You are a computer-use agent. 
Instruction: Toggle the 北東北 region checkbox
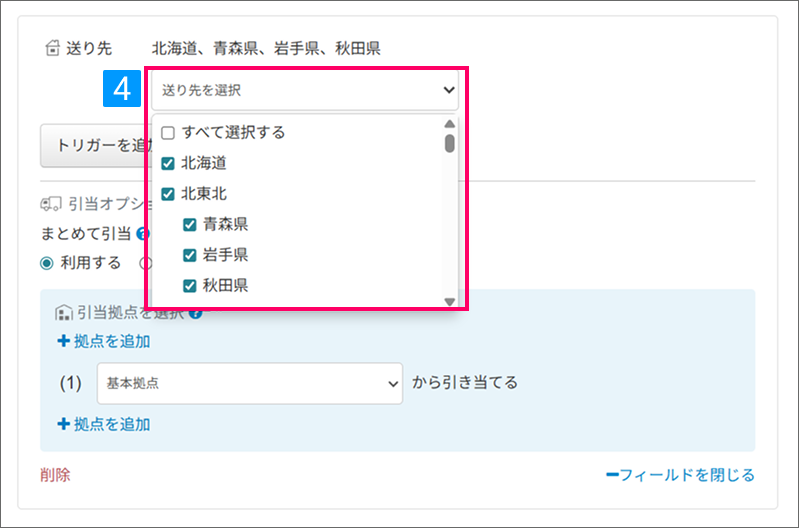click(168, 193)
